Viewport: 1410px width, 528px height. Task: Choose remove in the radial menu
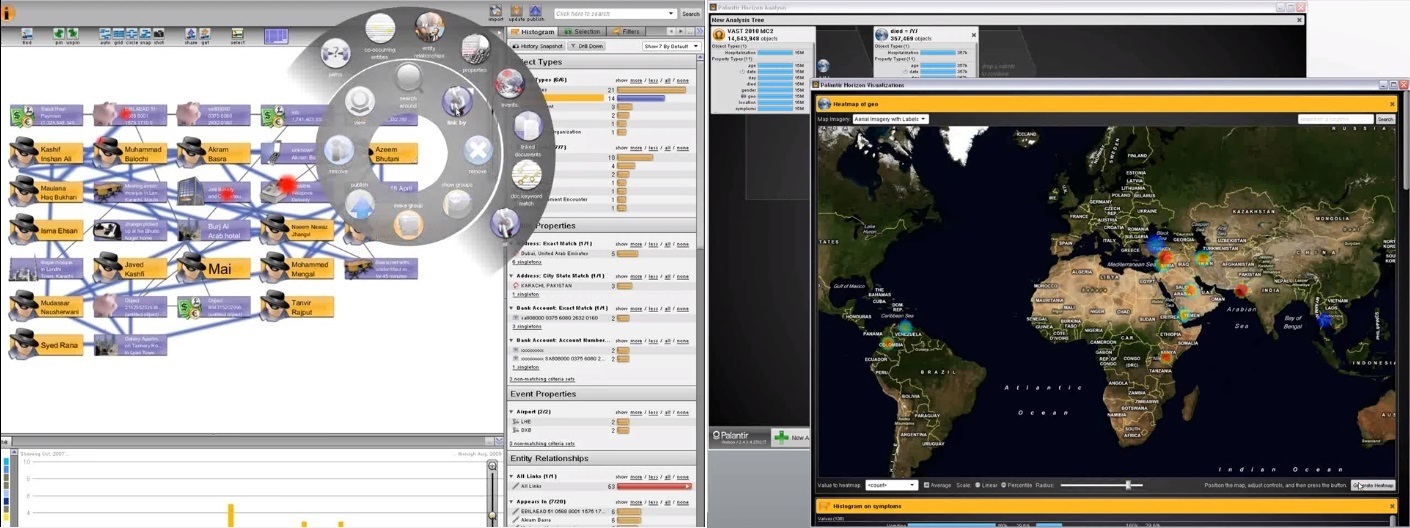479,151
